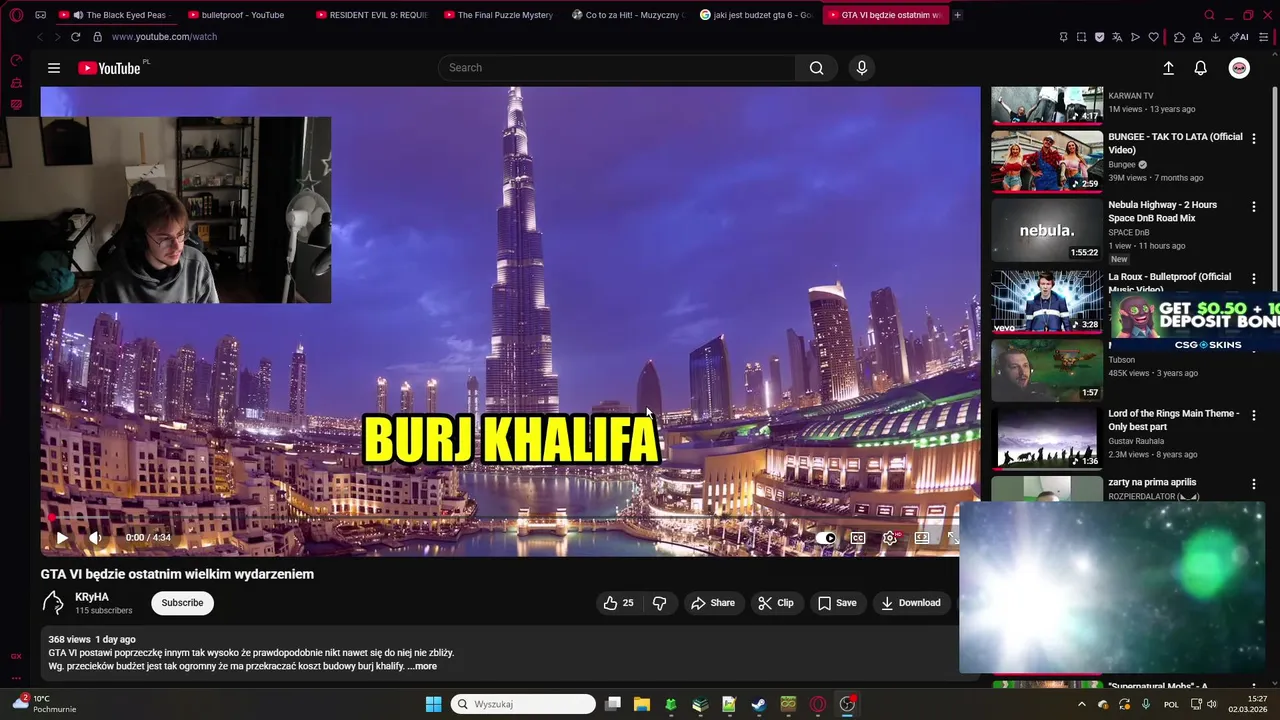This screenshot has width=1280, height=720.
Task: Open browser downloads icon
Action: 1215,37
